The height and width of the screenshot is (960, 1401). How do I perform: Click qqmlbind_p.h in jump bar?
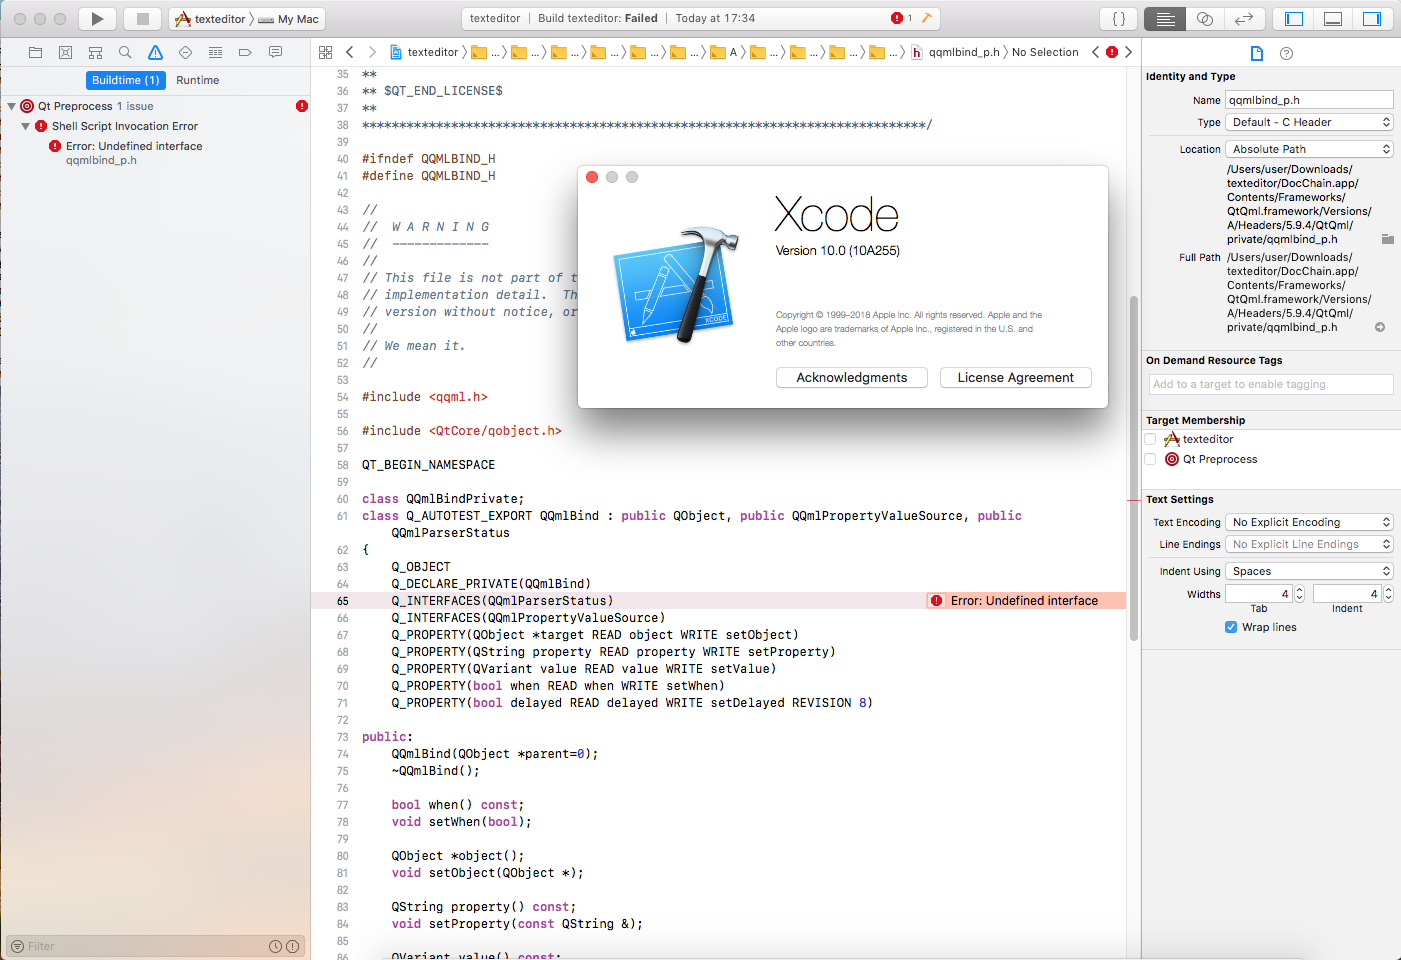(955, 52)
